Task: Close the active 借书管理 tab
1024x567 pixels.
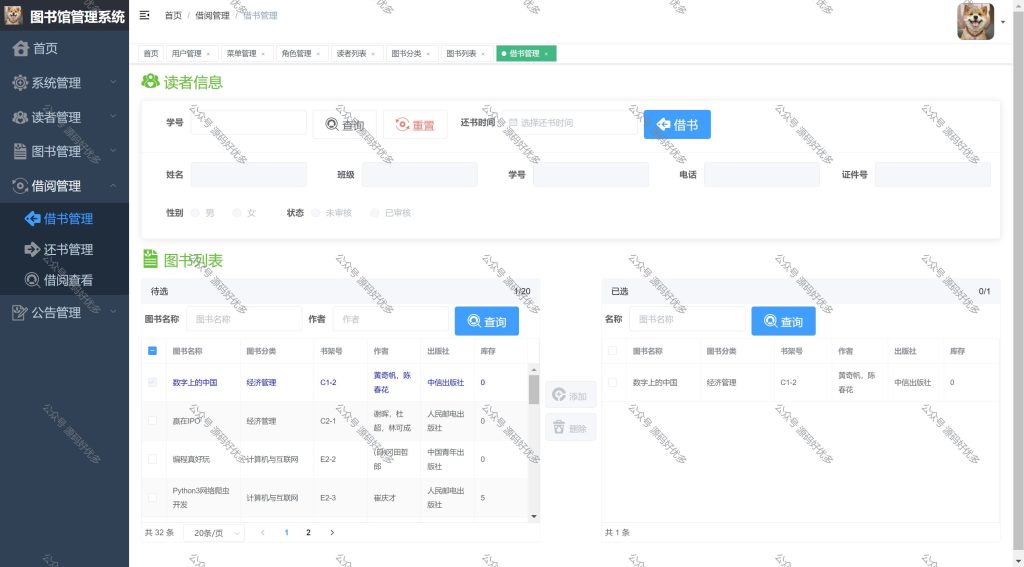Action: 546,54
